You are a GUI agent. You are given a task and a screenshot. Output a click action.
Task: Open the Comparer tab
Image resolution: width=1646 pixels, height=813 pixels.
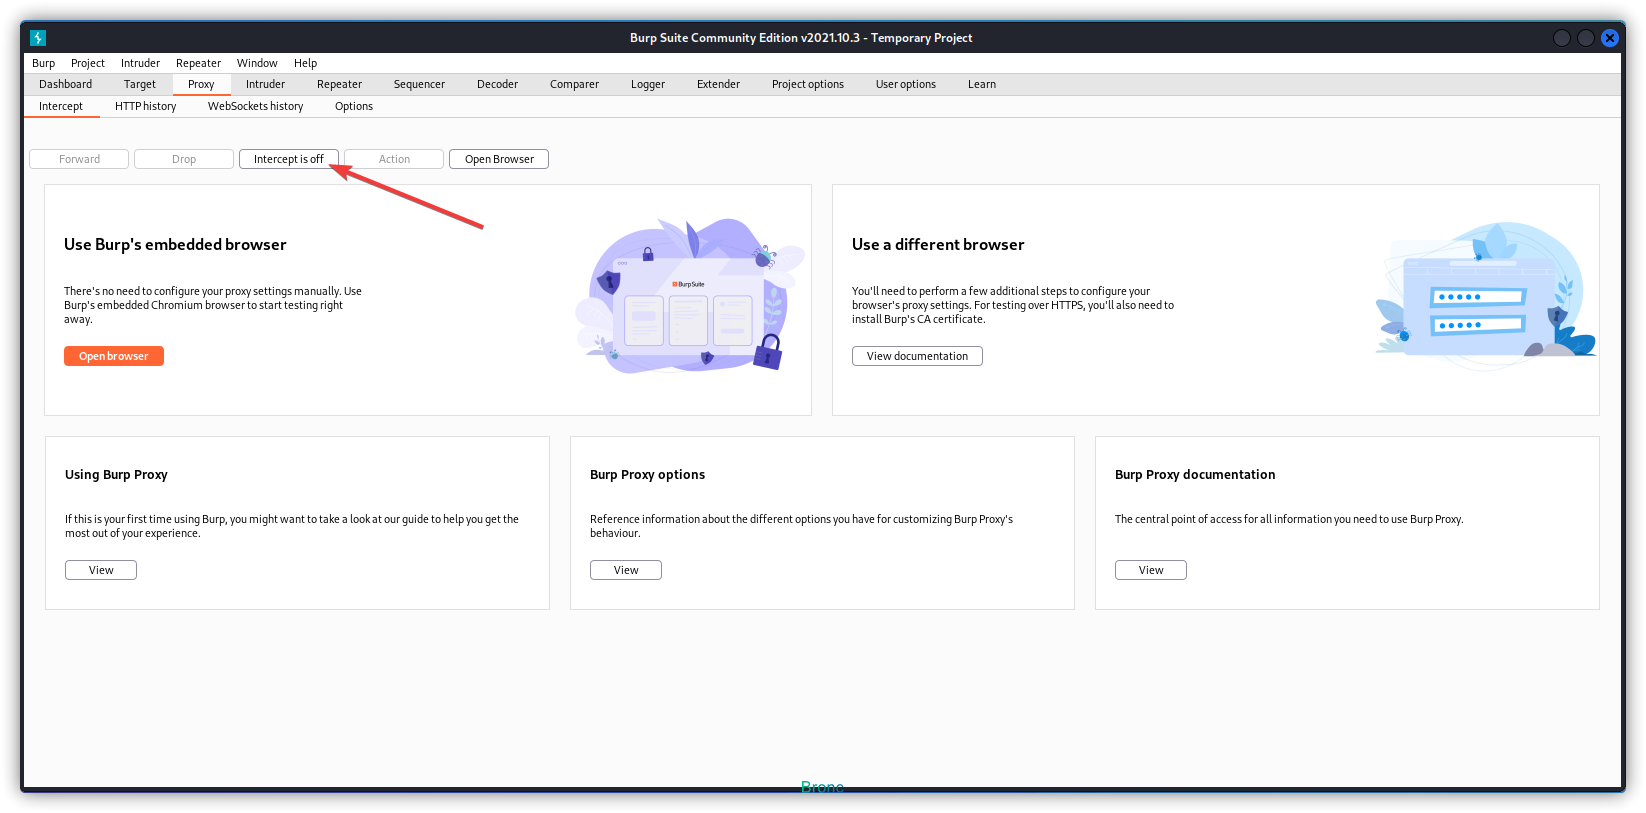574,84
